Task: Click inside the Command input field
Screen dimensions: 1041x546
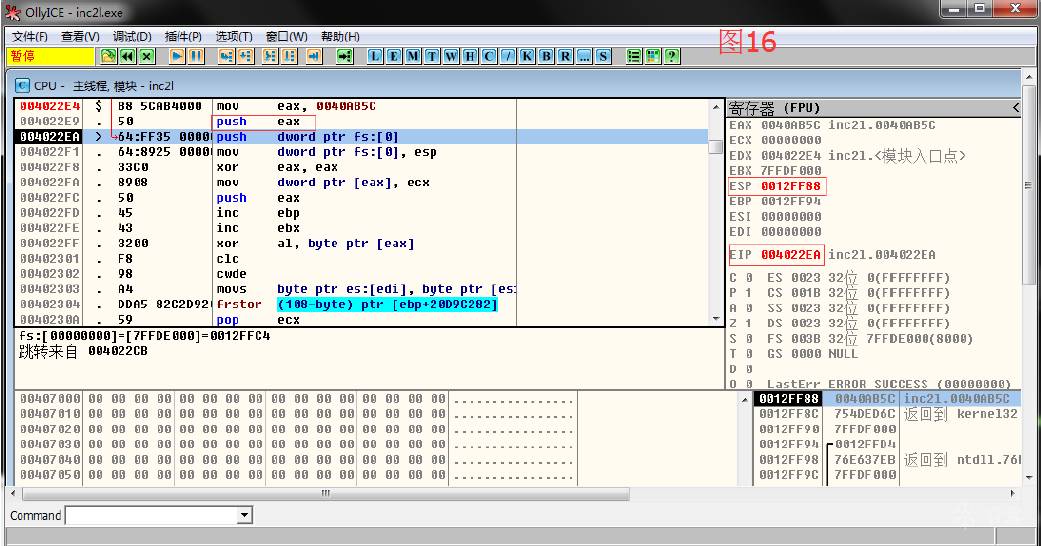Action: (151, 515)
